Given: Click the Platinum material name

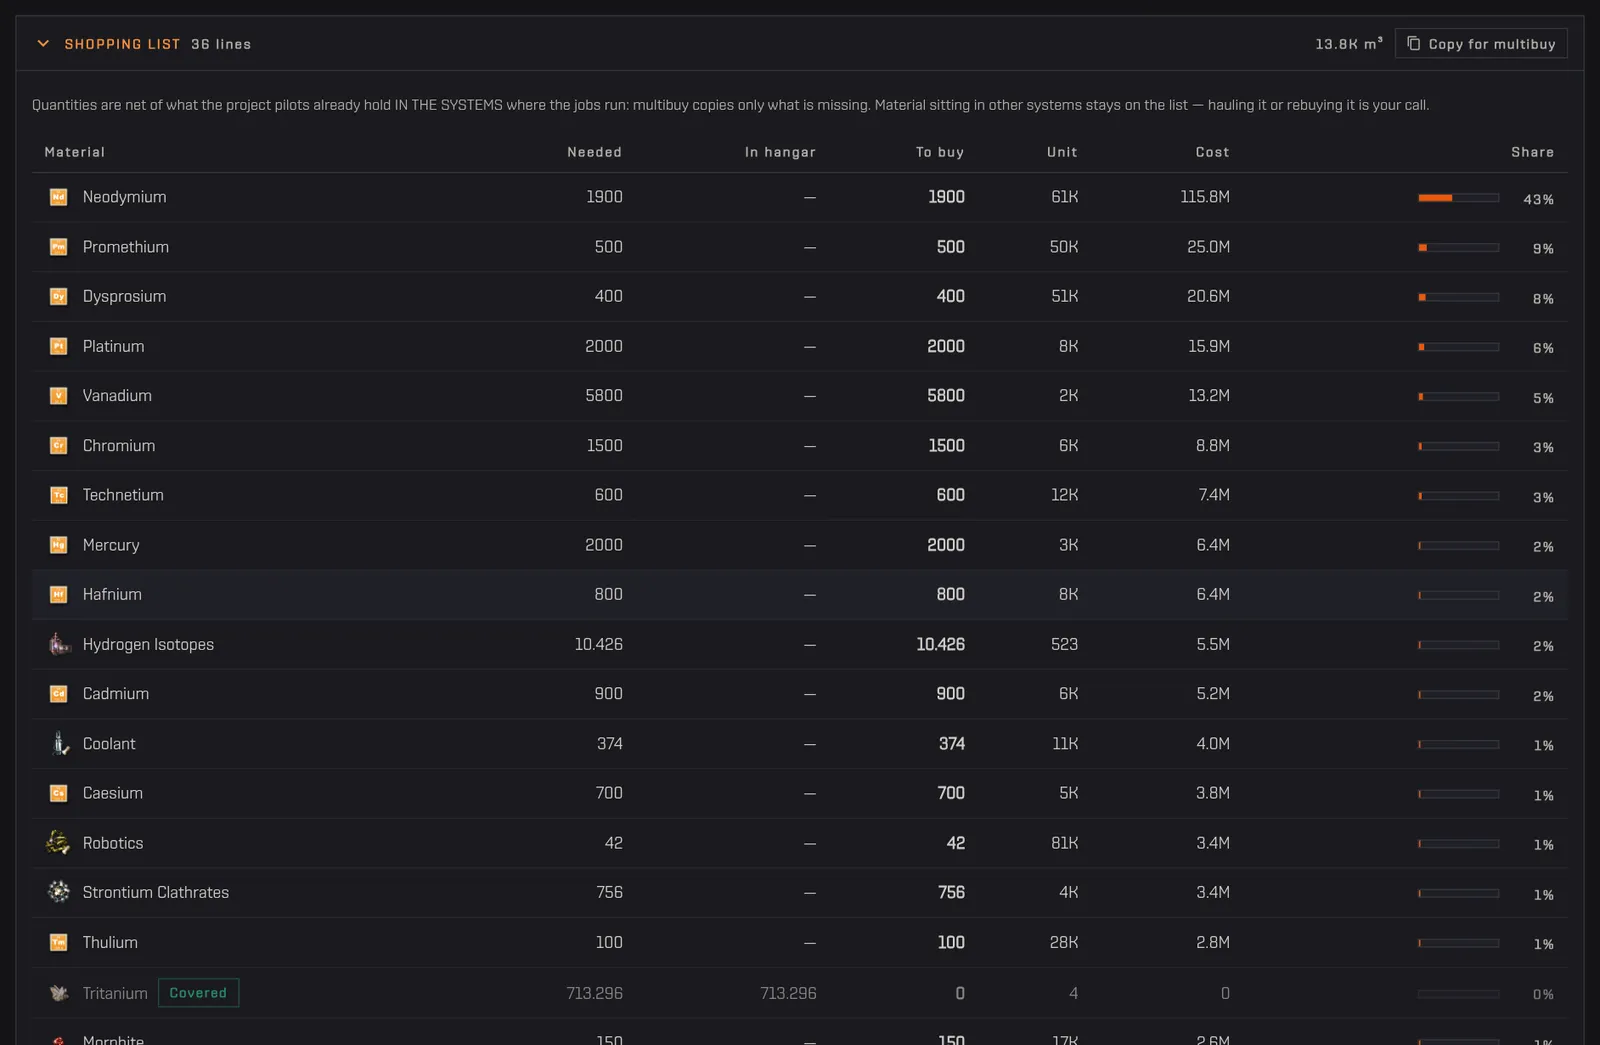Looking at the screenshot, I should click(113, 347).
